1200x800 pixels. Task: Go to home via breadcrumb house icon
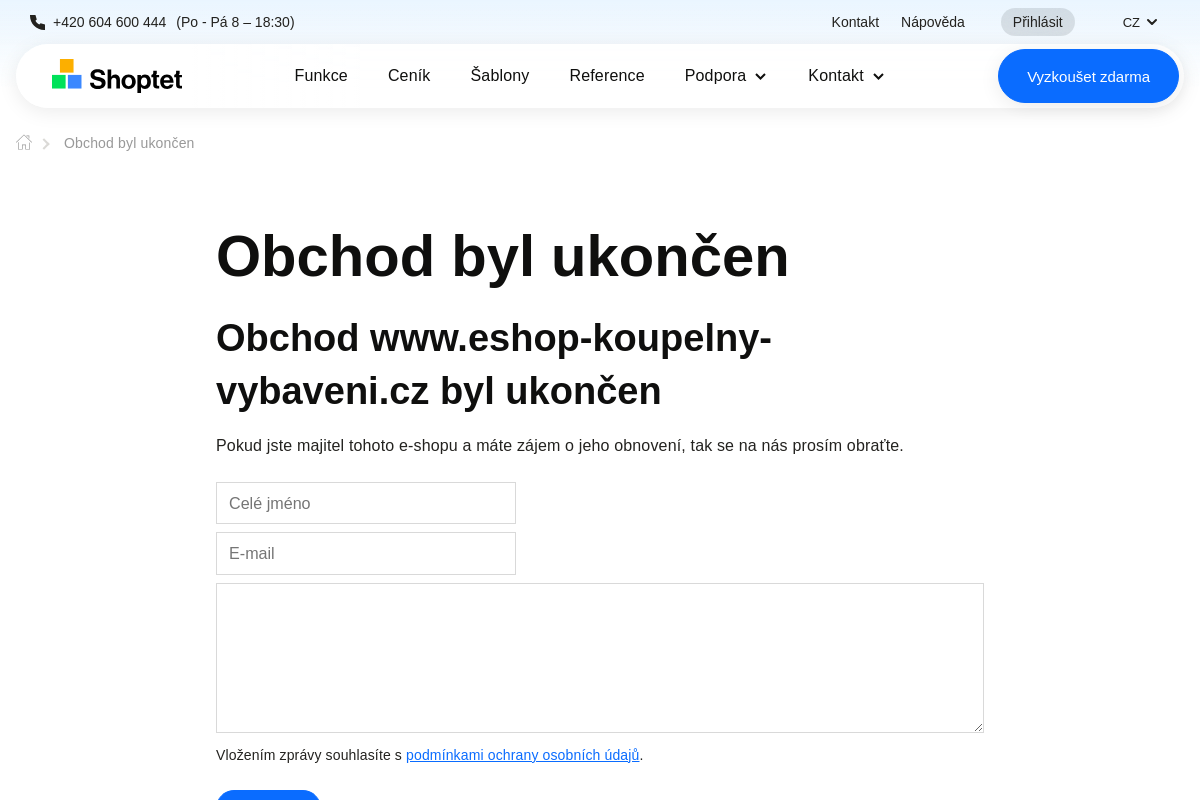(x=24, y=143)
